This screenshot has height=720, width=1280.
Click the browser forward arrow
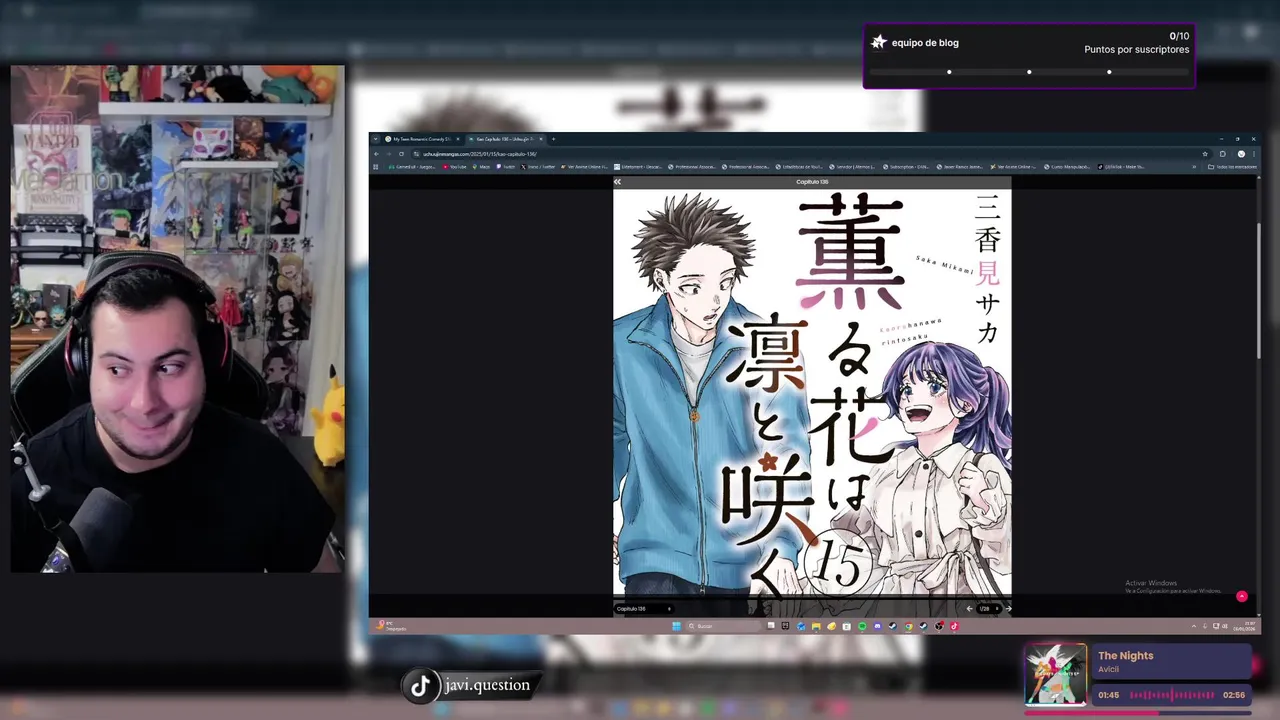pyautogui.click(x=388, y=154)
